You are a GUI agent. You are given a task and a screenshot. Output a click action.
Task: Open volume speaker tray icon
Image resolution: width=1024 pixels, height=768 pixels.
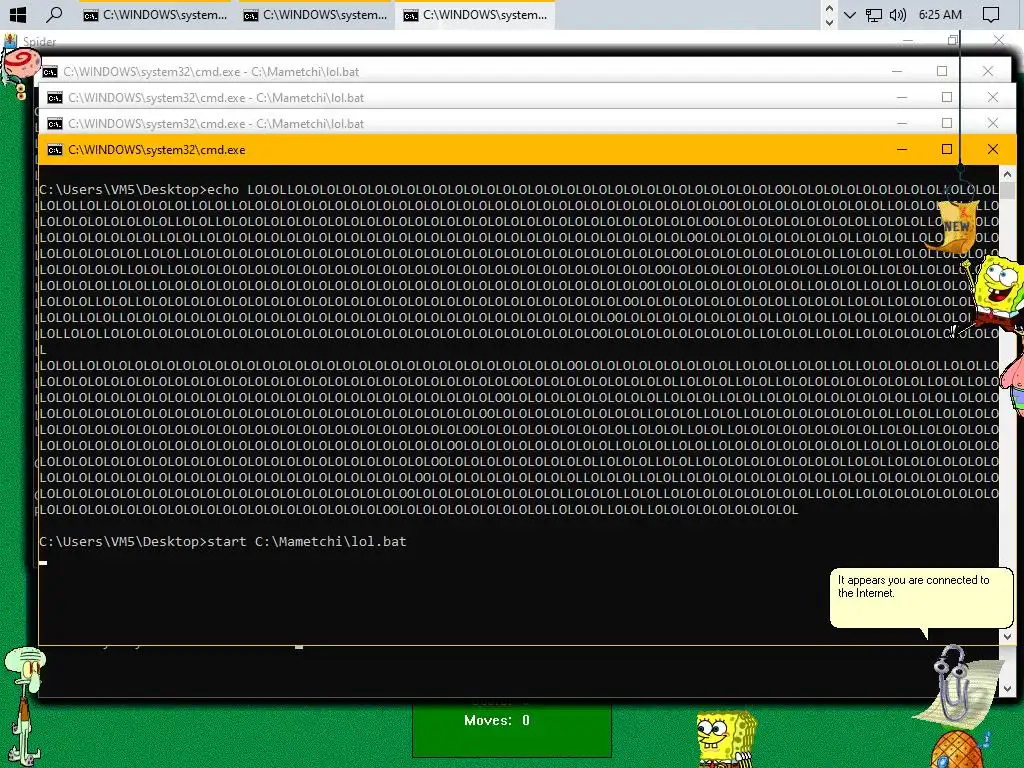(898, 15)
